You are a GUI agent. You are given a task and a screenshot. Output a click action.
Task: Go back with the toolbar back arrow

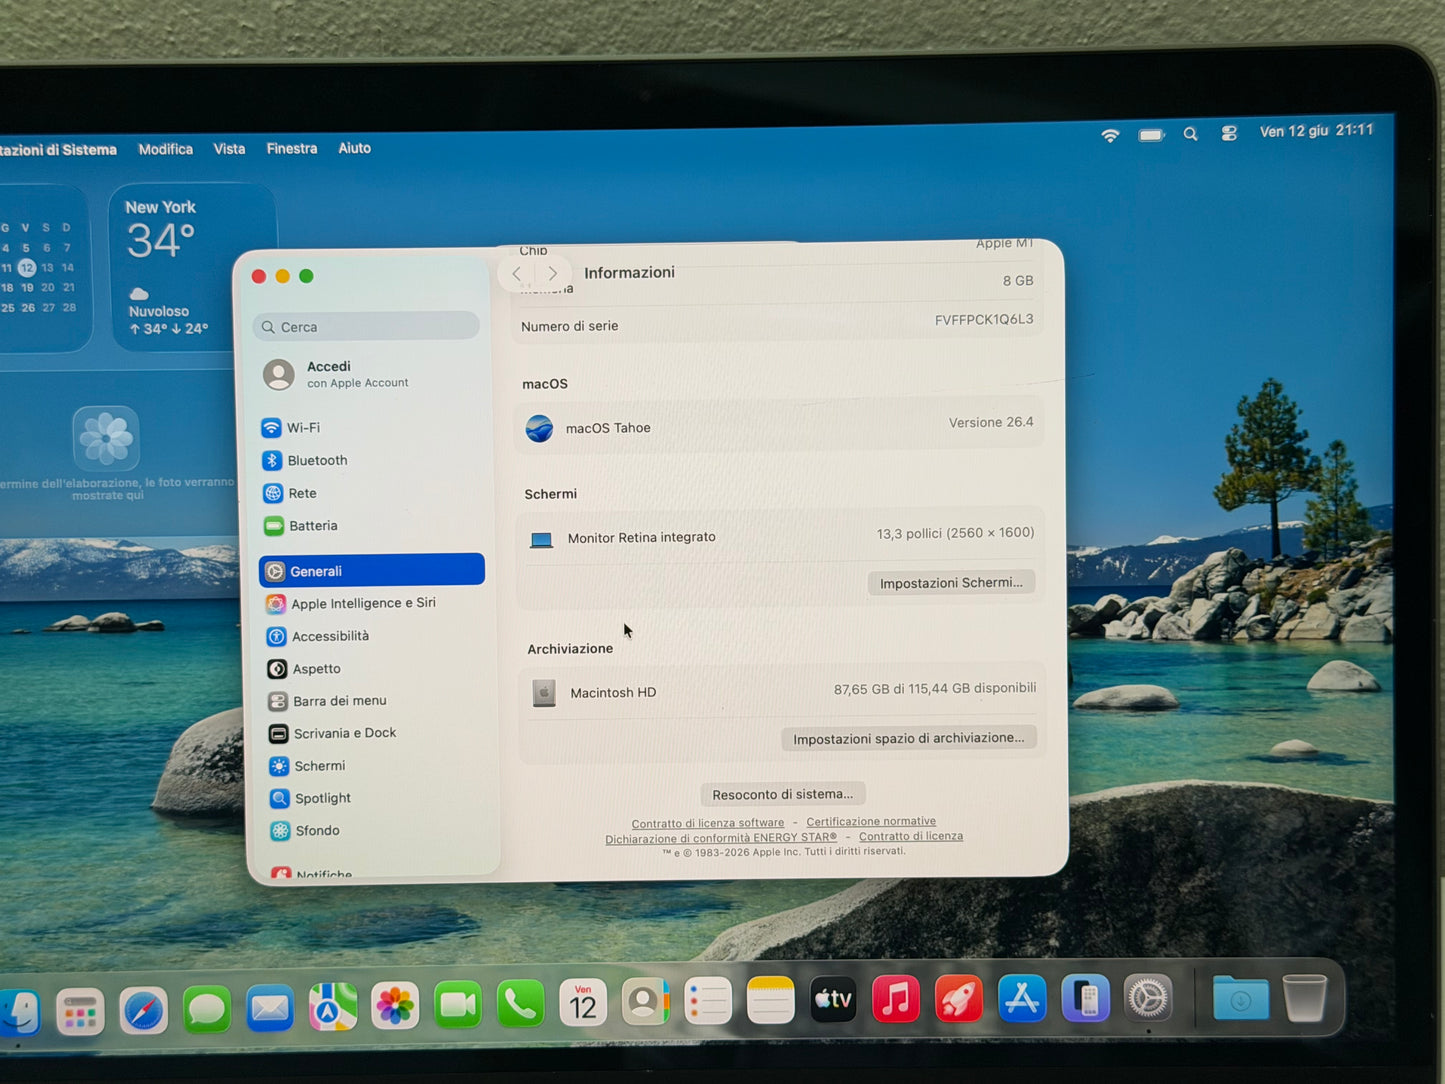point(517,273)
